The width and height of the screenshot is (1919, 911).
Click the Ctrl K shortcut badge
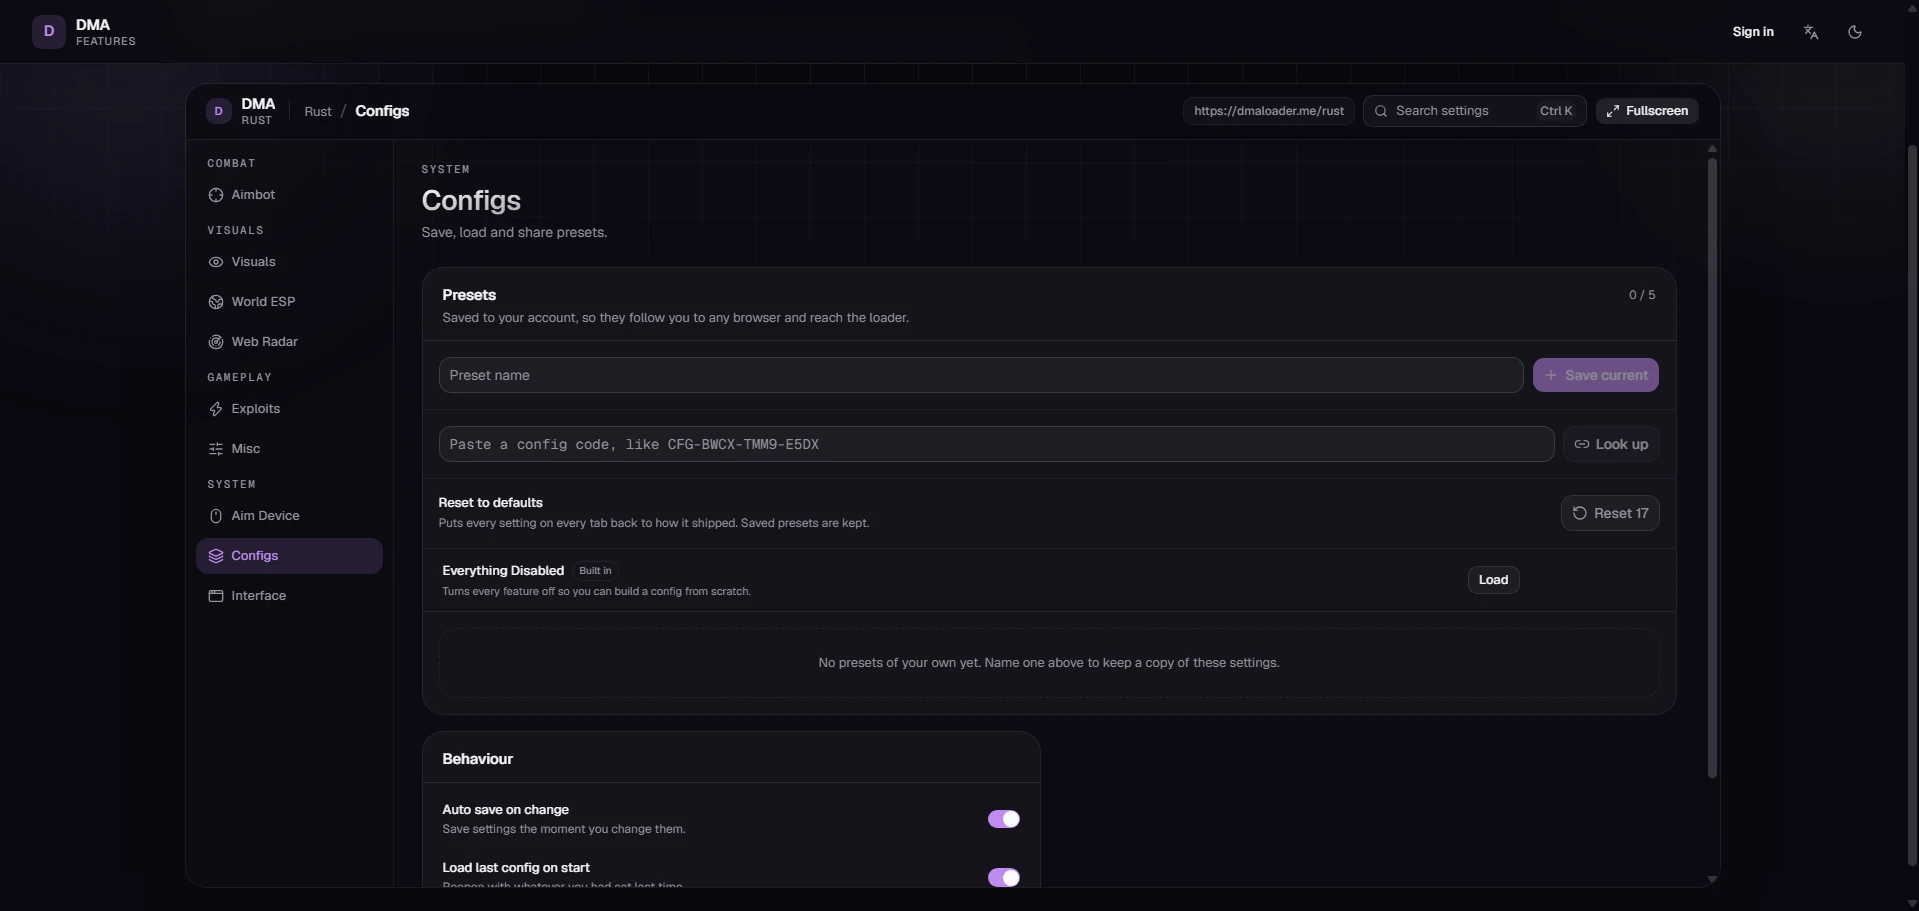[x=1556, y=111]
